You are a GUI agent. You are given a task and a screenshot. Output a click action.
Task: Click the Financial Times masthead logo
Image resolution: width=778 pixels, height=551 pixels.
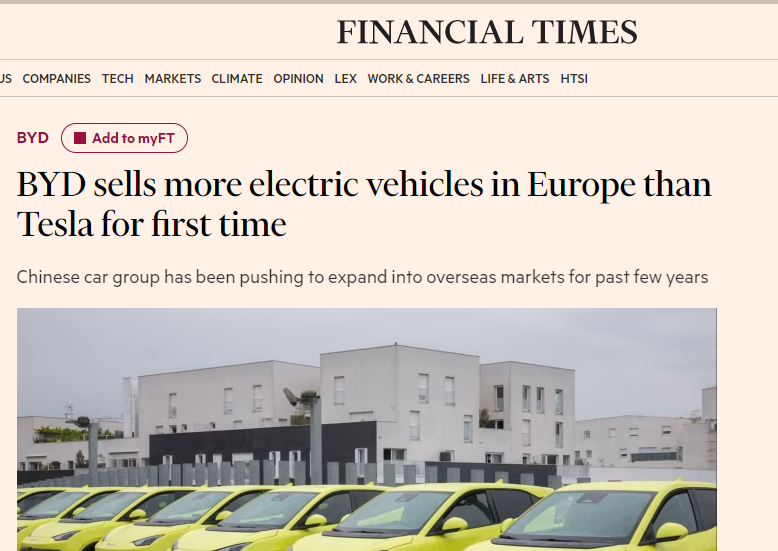tap(487, 32)
